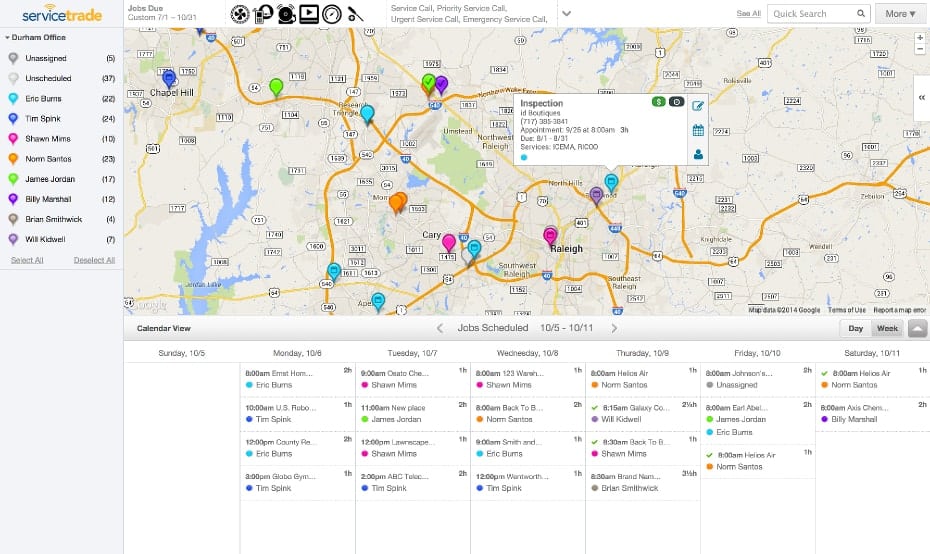Screen dimensions: 930x554
Task: Click the Quick Search field
Action: tap(812, 14)
